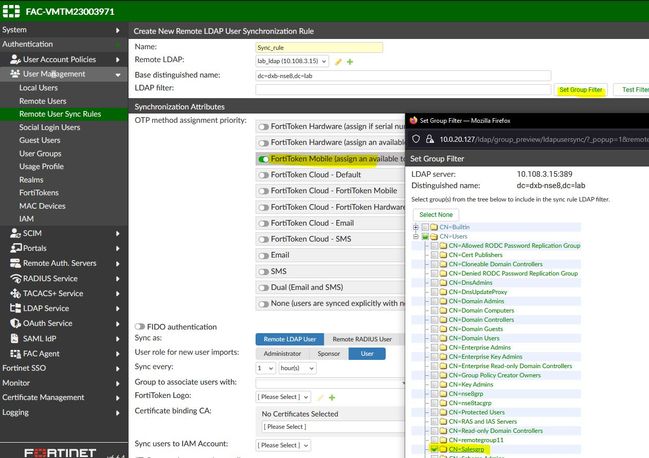This screenshot has width=649, height=458.
Task: Click the RADIUS Service wifi icon
Action: click(16, 278)
